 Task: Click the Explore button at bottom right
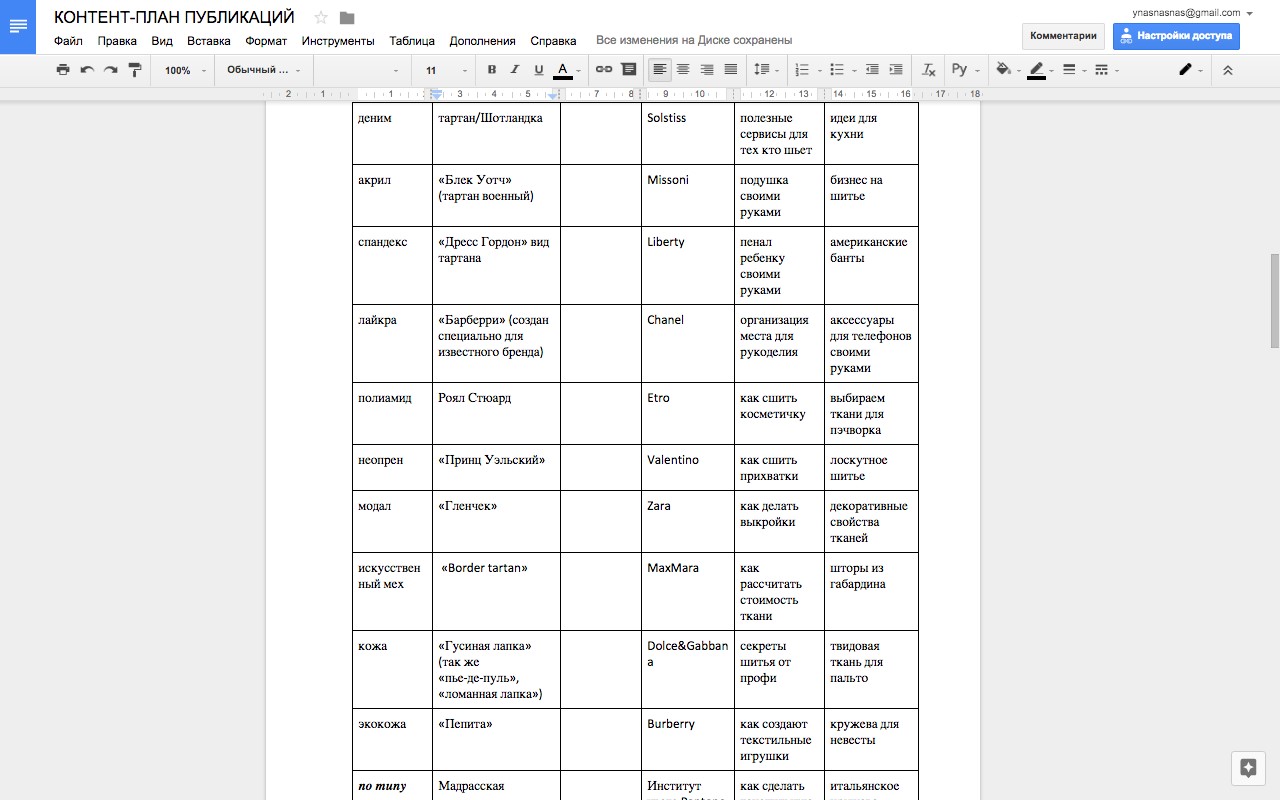point(1248,768)
